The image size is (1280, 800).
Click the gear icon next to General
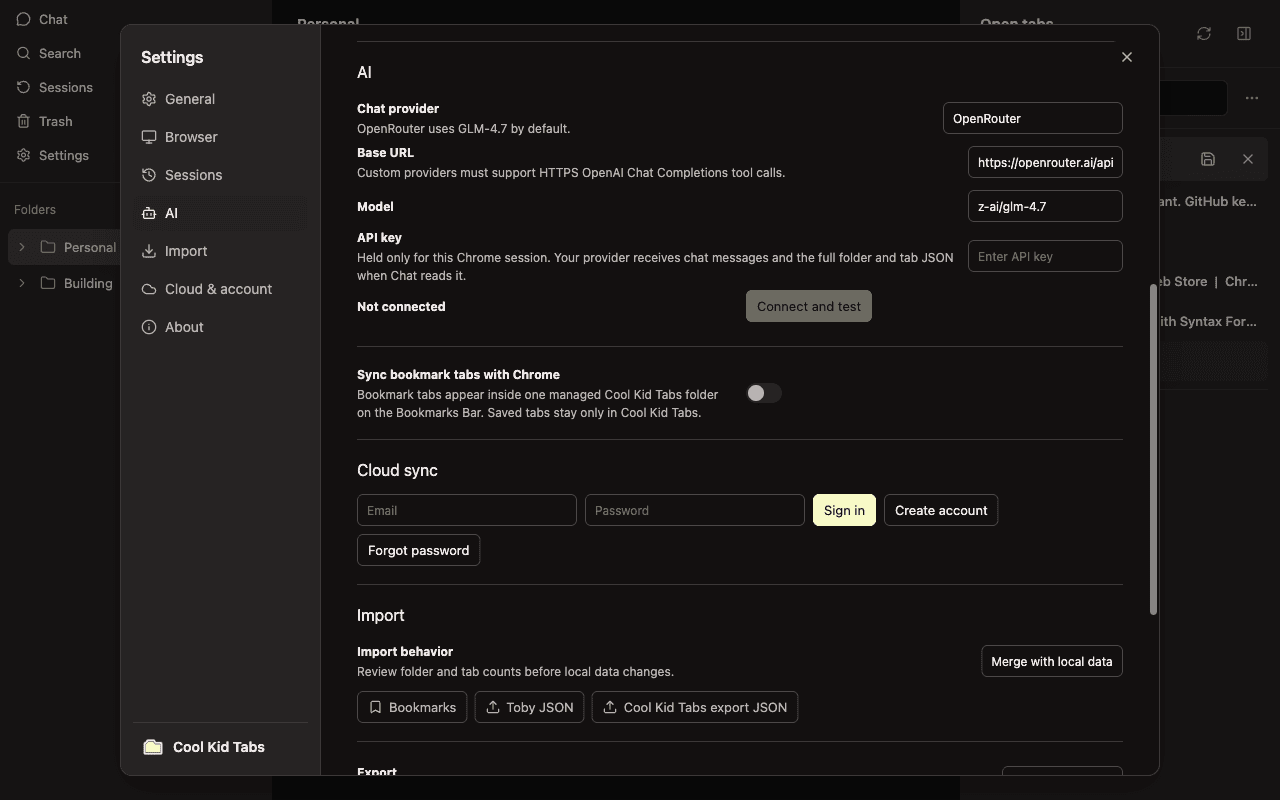[149, 99]
